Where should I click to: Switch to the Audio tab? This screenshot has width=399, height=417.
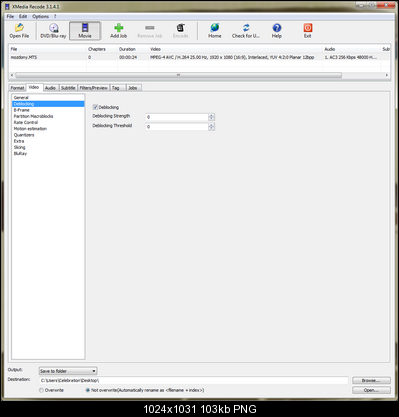50,88
